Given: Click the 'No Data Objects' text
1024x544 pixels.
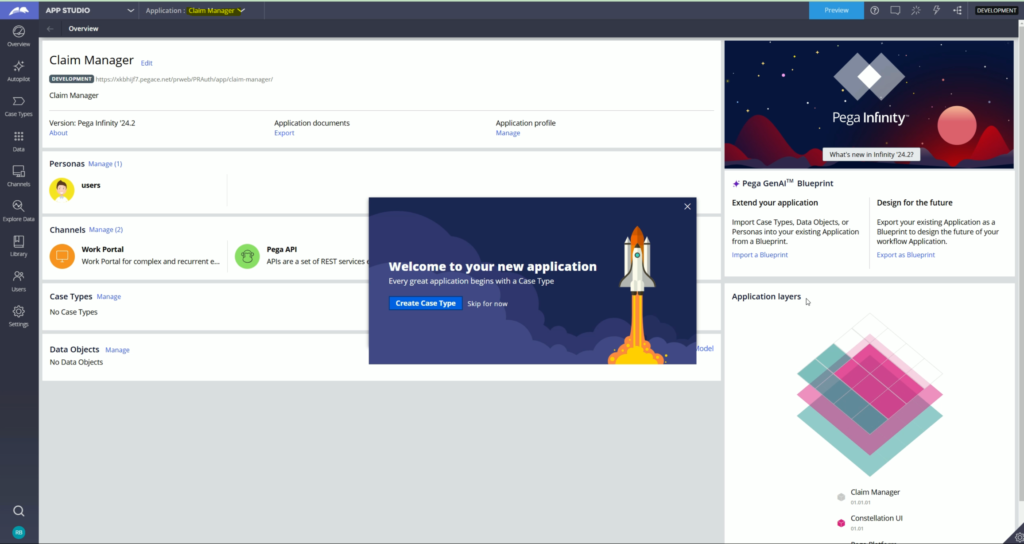Looking at the screenshot, I should 76,362.
